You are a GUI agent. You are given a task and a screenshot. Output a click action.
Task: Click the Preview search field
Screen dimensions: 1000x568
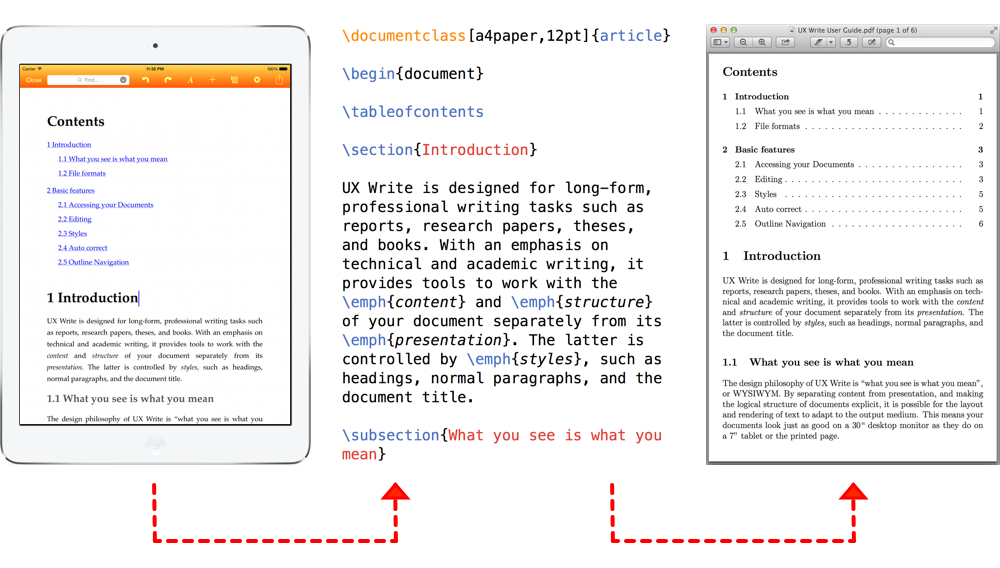[x=940, y=42]
